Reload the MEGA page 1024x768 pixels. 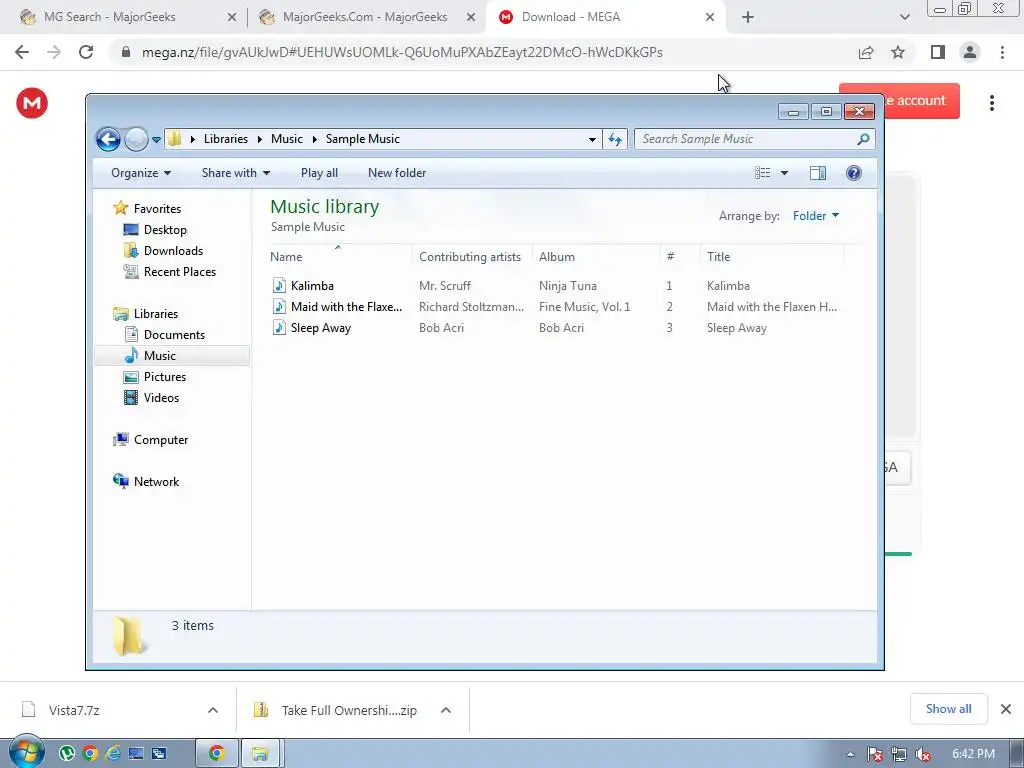[86, 52]
